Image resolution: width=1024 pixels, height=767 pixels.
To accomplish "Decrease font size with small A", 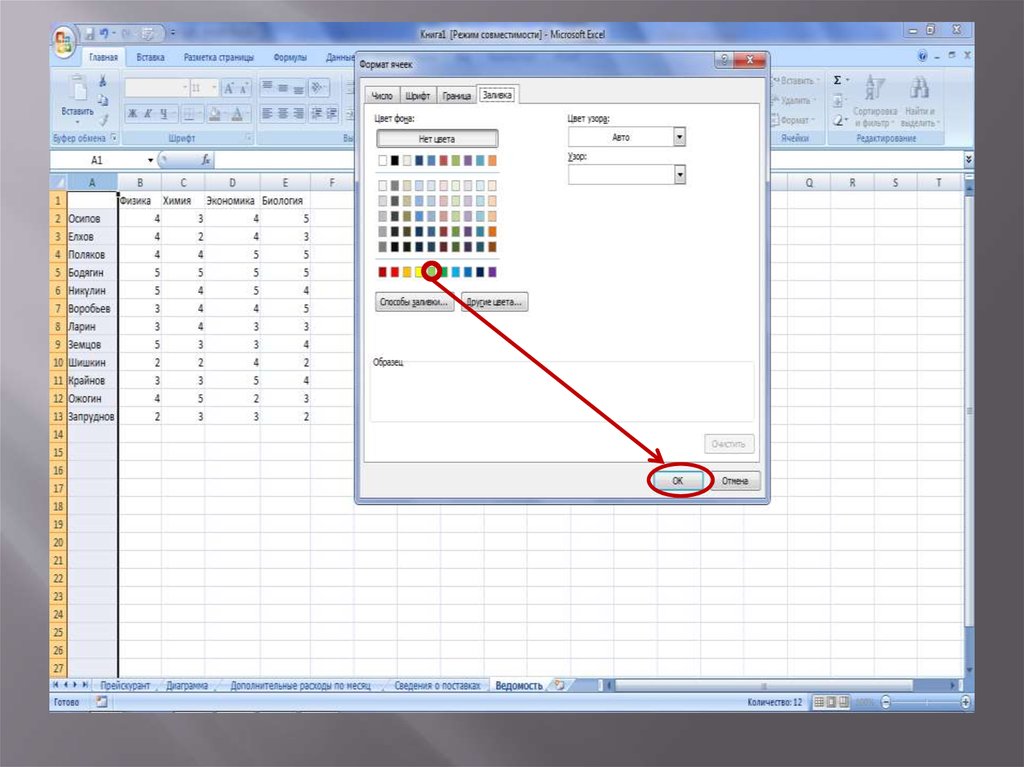I will pyautogui.click(x=244, y=88).
